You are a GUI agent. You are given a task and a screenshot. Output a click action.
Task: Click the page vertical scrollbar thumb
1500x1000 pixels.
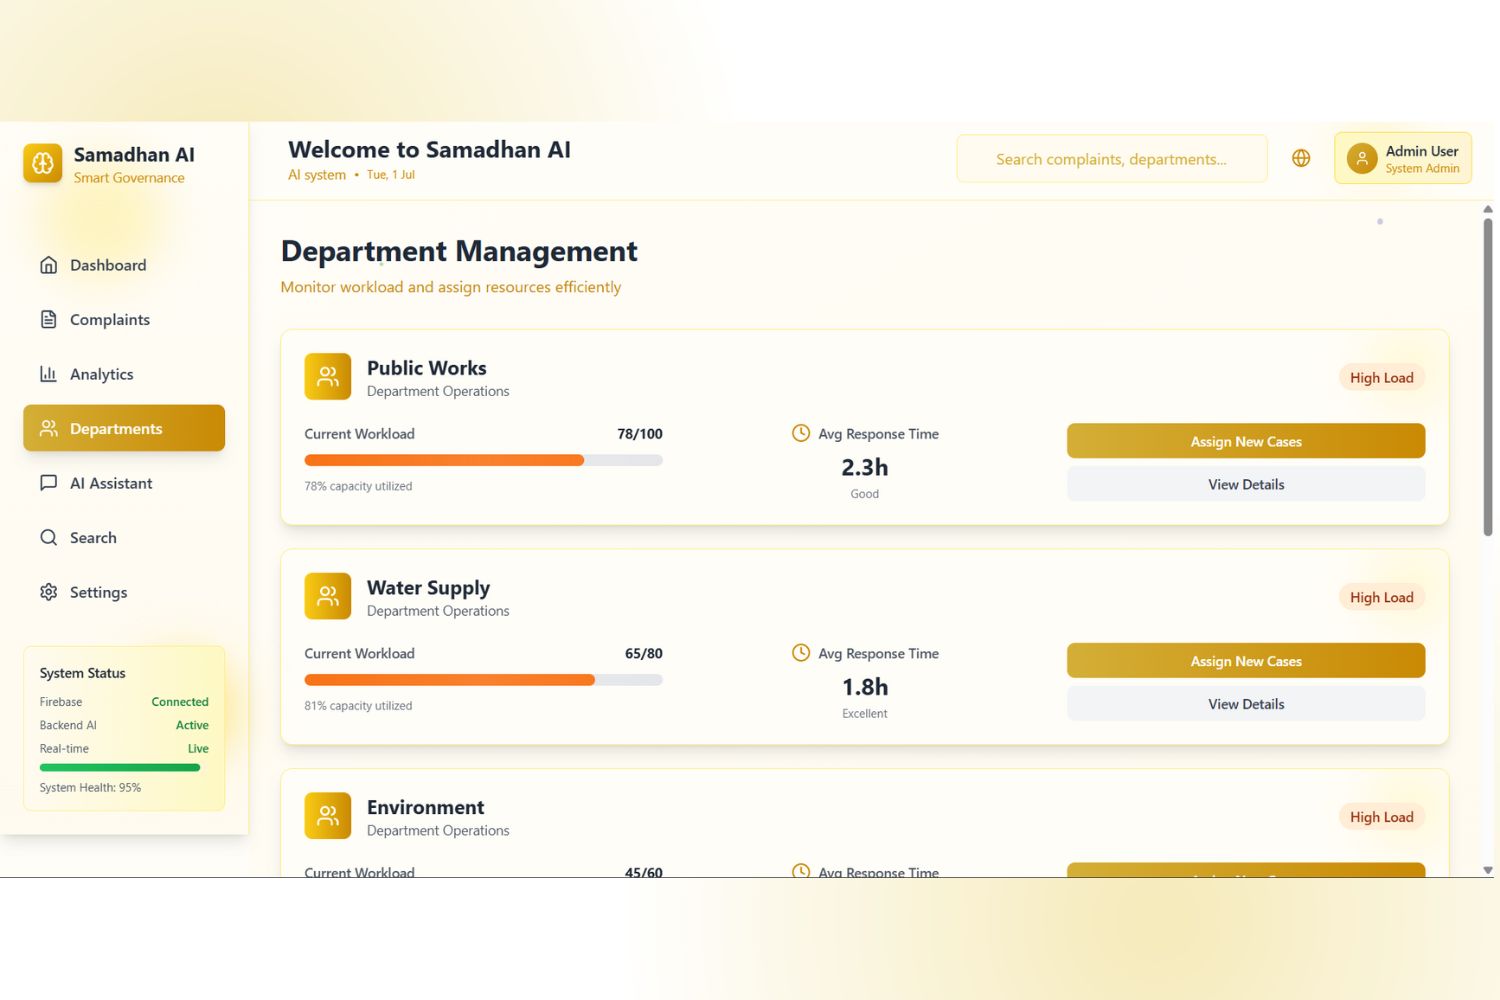click(x=1488, y=377)
